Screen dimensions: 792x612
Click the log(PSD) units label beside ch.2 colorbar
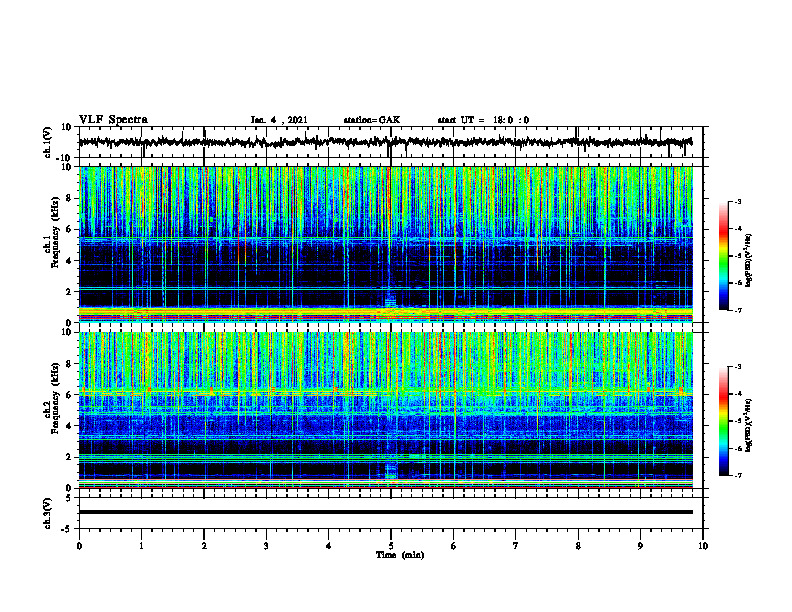[x=750, y=425]
